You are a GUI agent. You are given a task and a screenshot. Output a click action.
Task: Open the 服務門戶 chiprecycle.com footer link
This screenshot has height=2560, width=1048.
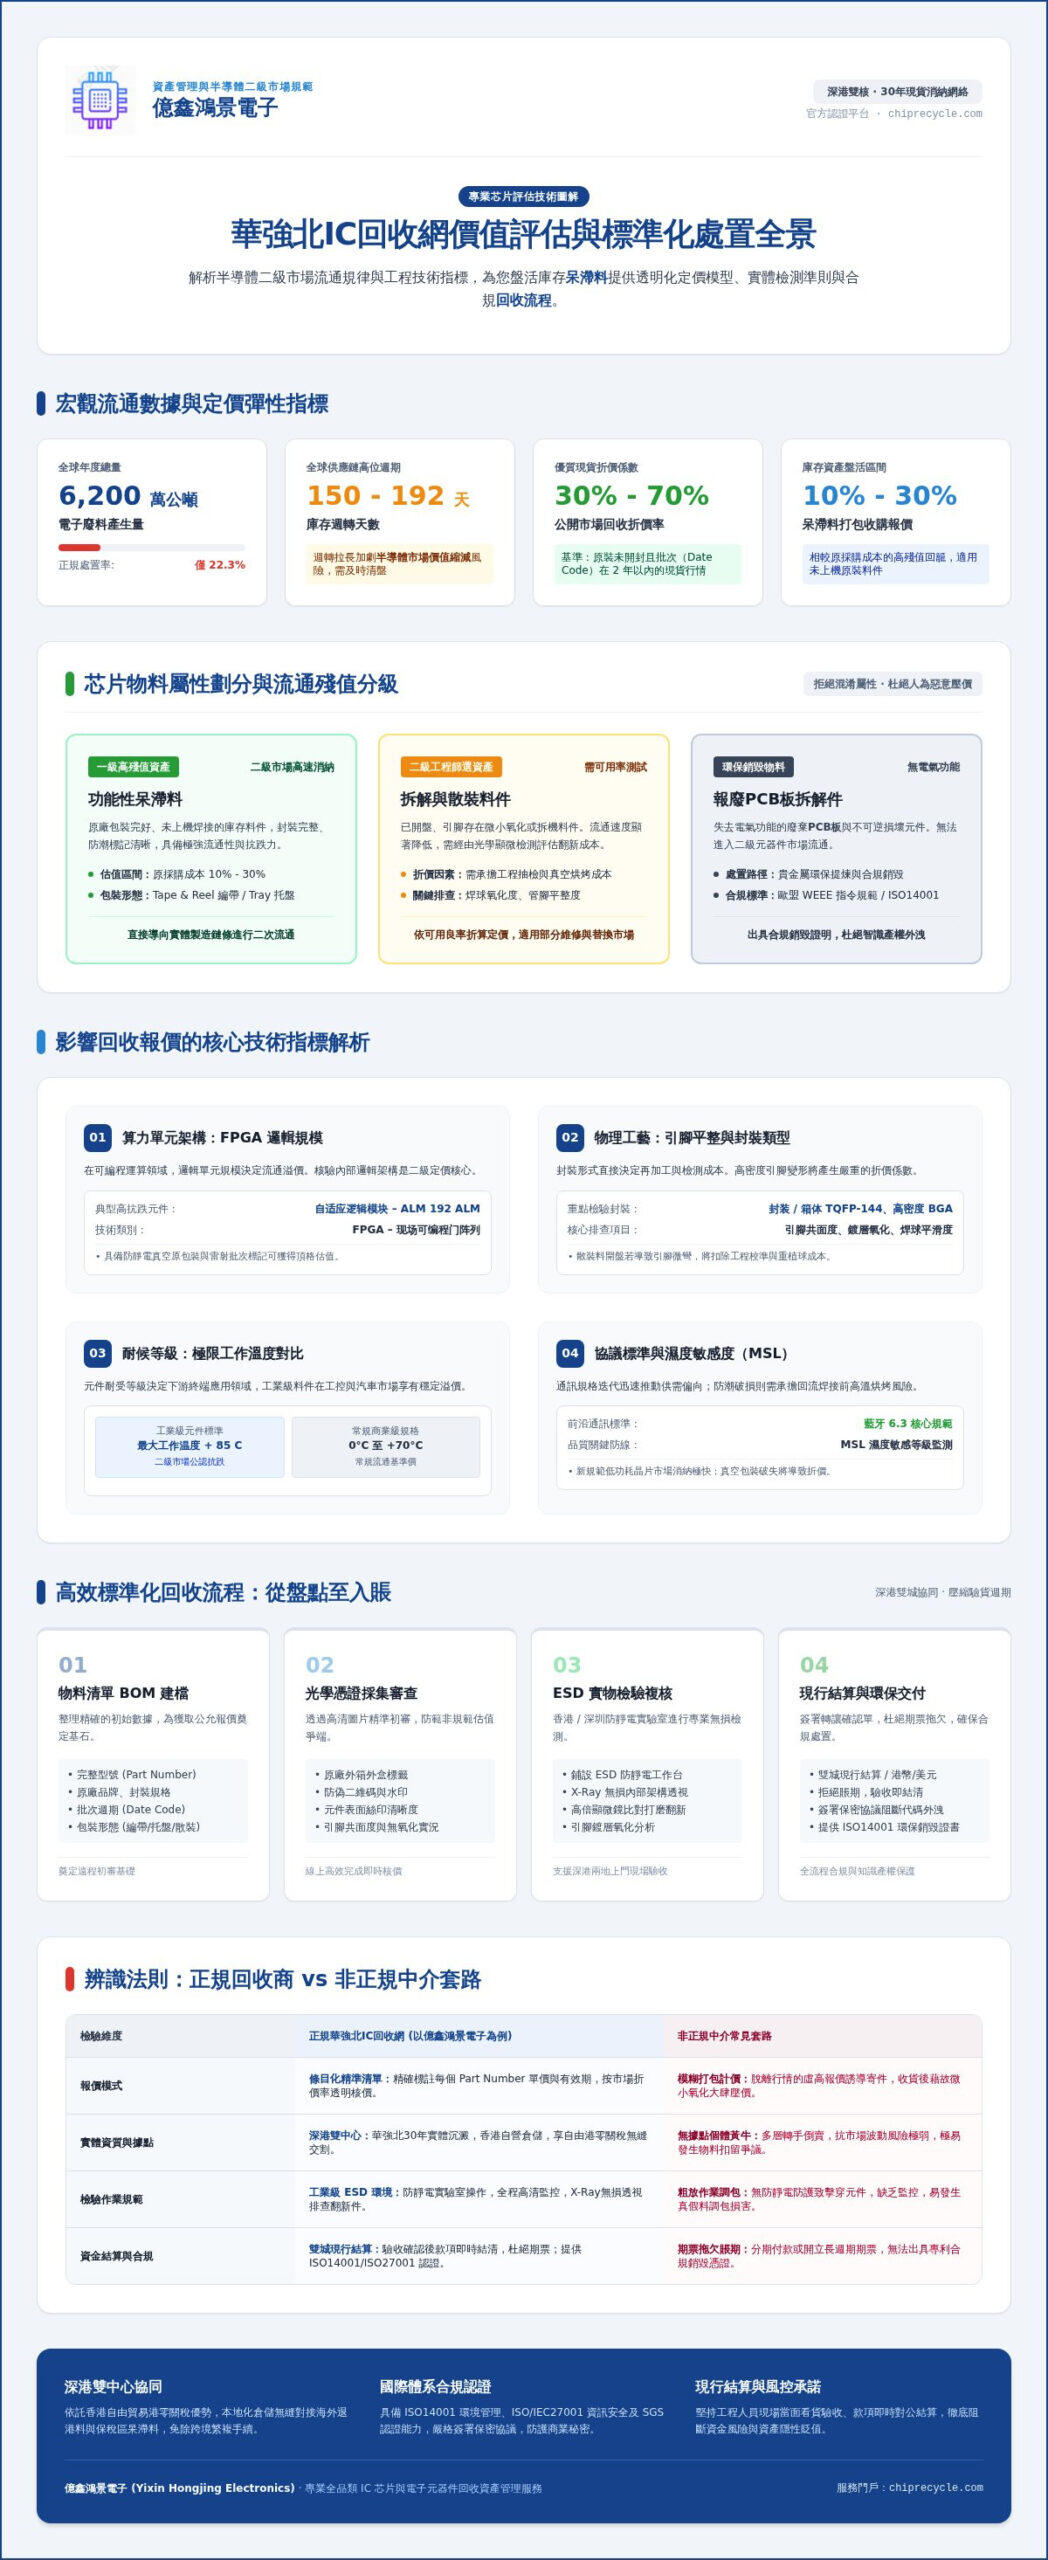[936, 2488]
